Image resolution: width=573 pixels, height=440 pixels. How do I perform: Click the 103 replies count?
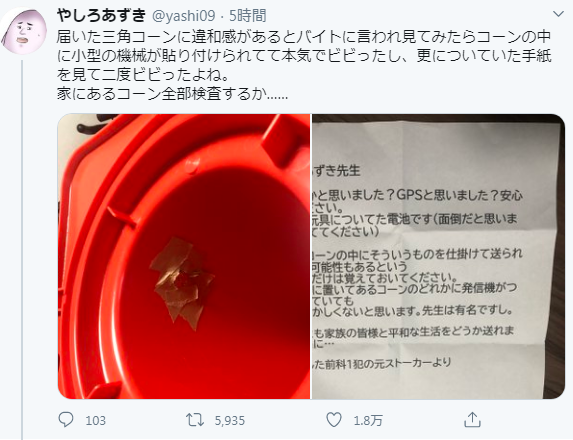[x=95, y=421]
